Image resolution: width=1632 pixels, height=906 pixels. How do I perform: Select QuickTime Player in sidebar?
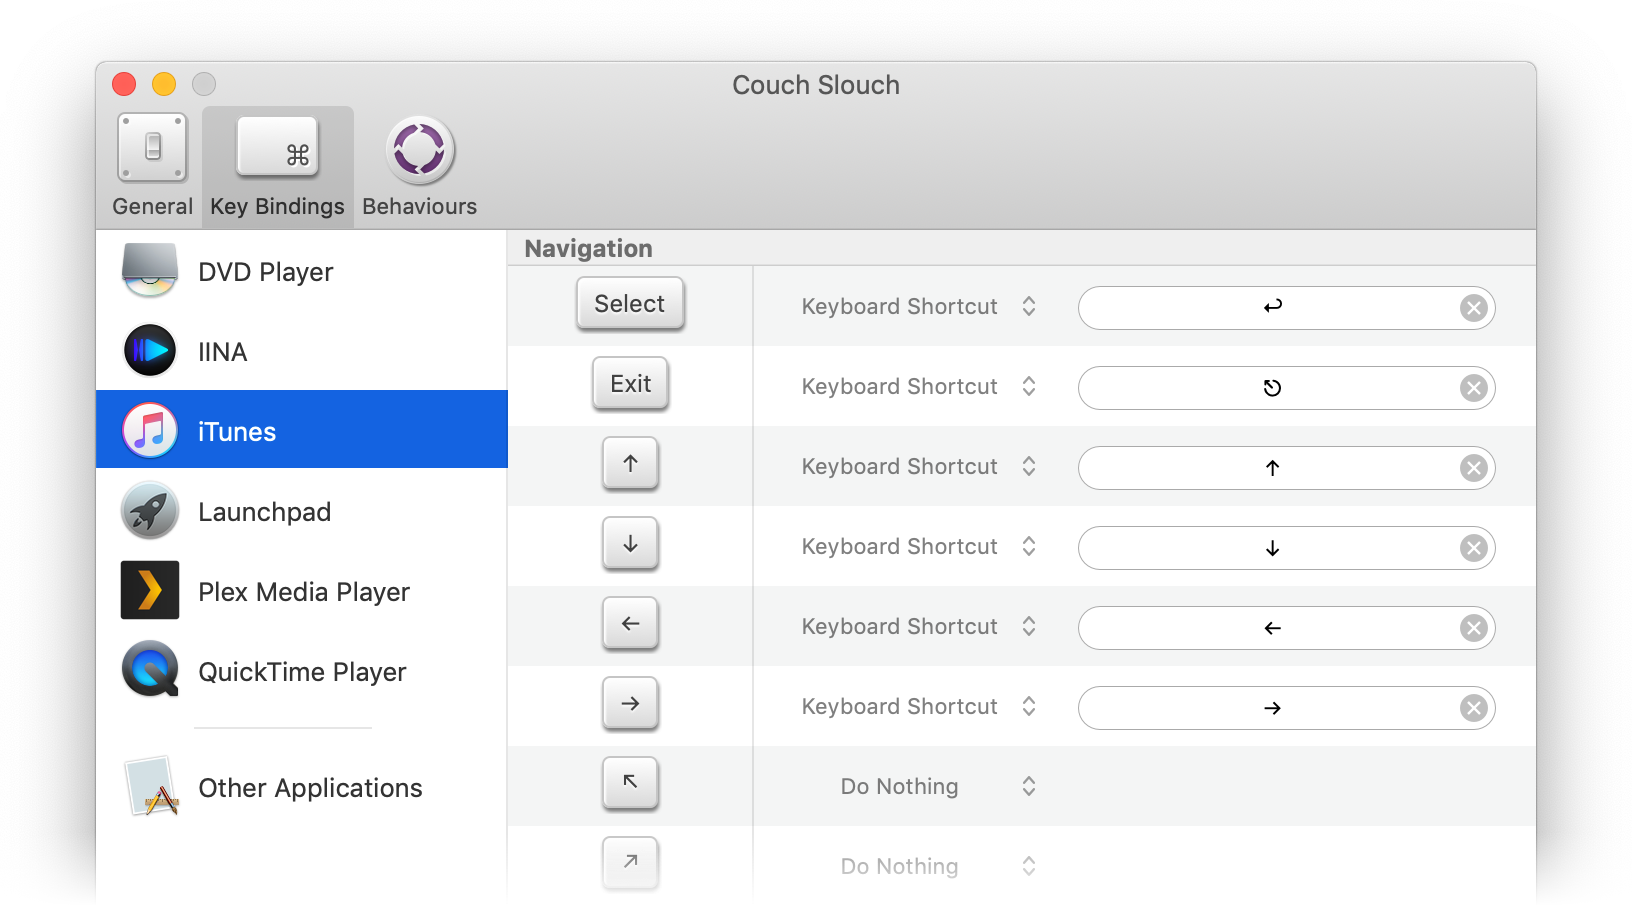click(302, 672)
